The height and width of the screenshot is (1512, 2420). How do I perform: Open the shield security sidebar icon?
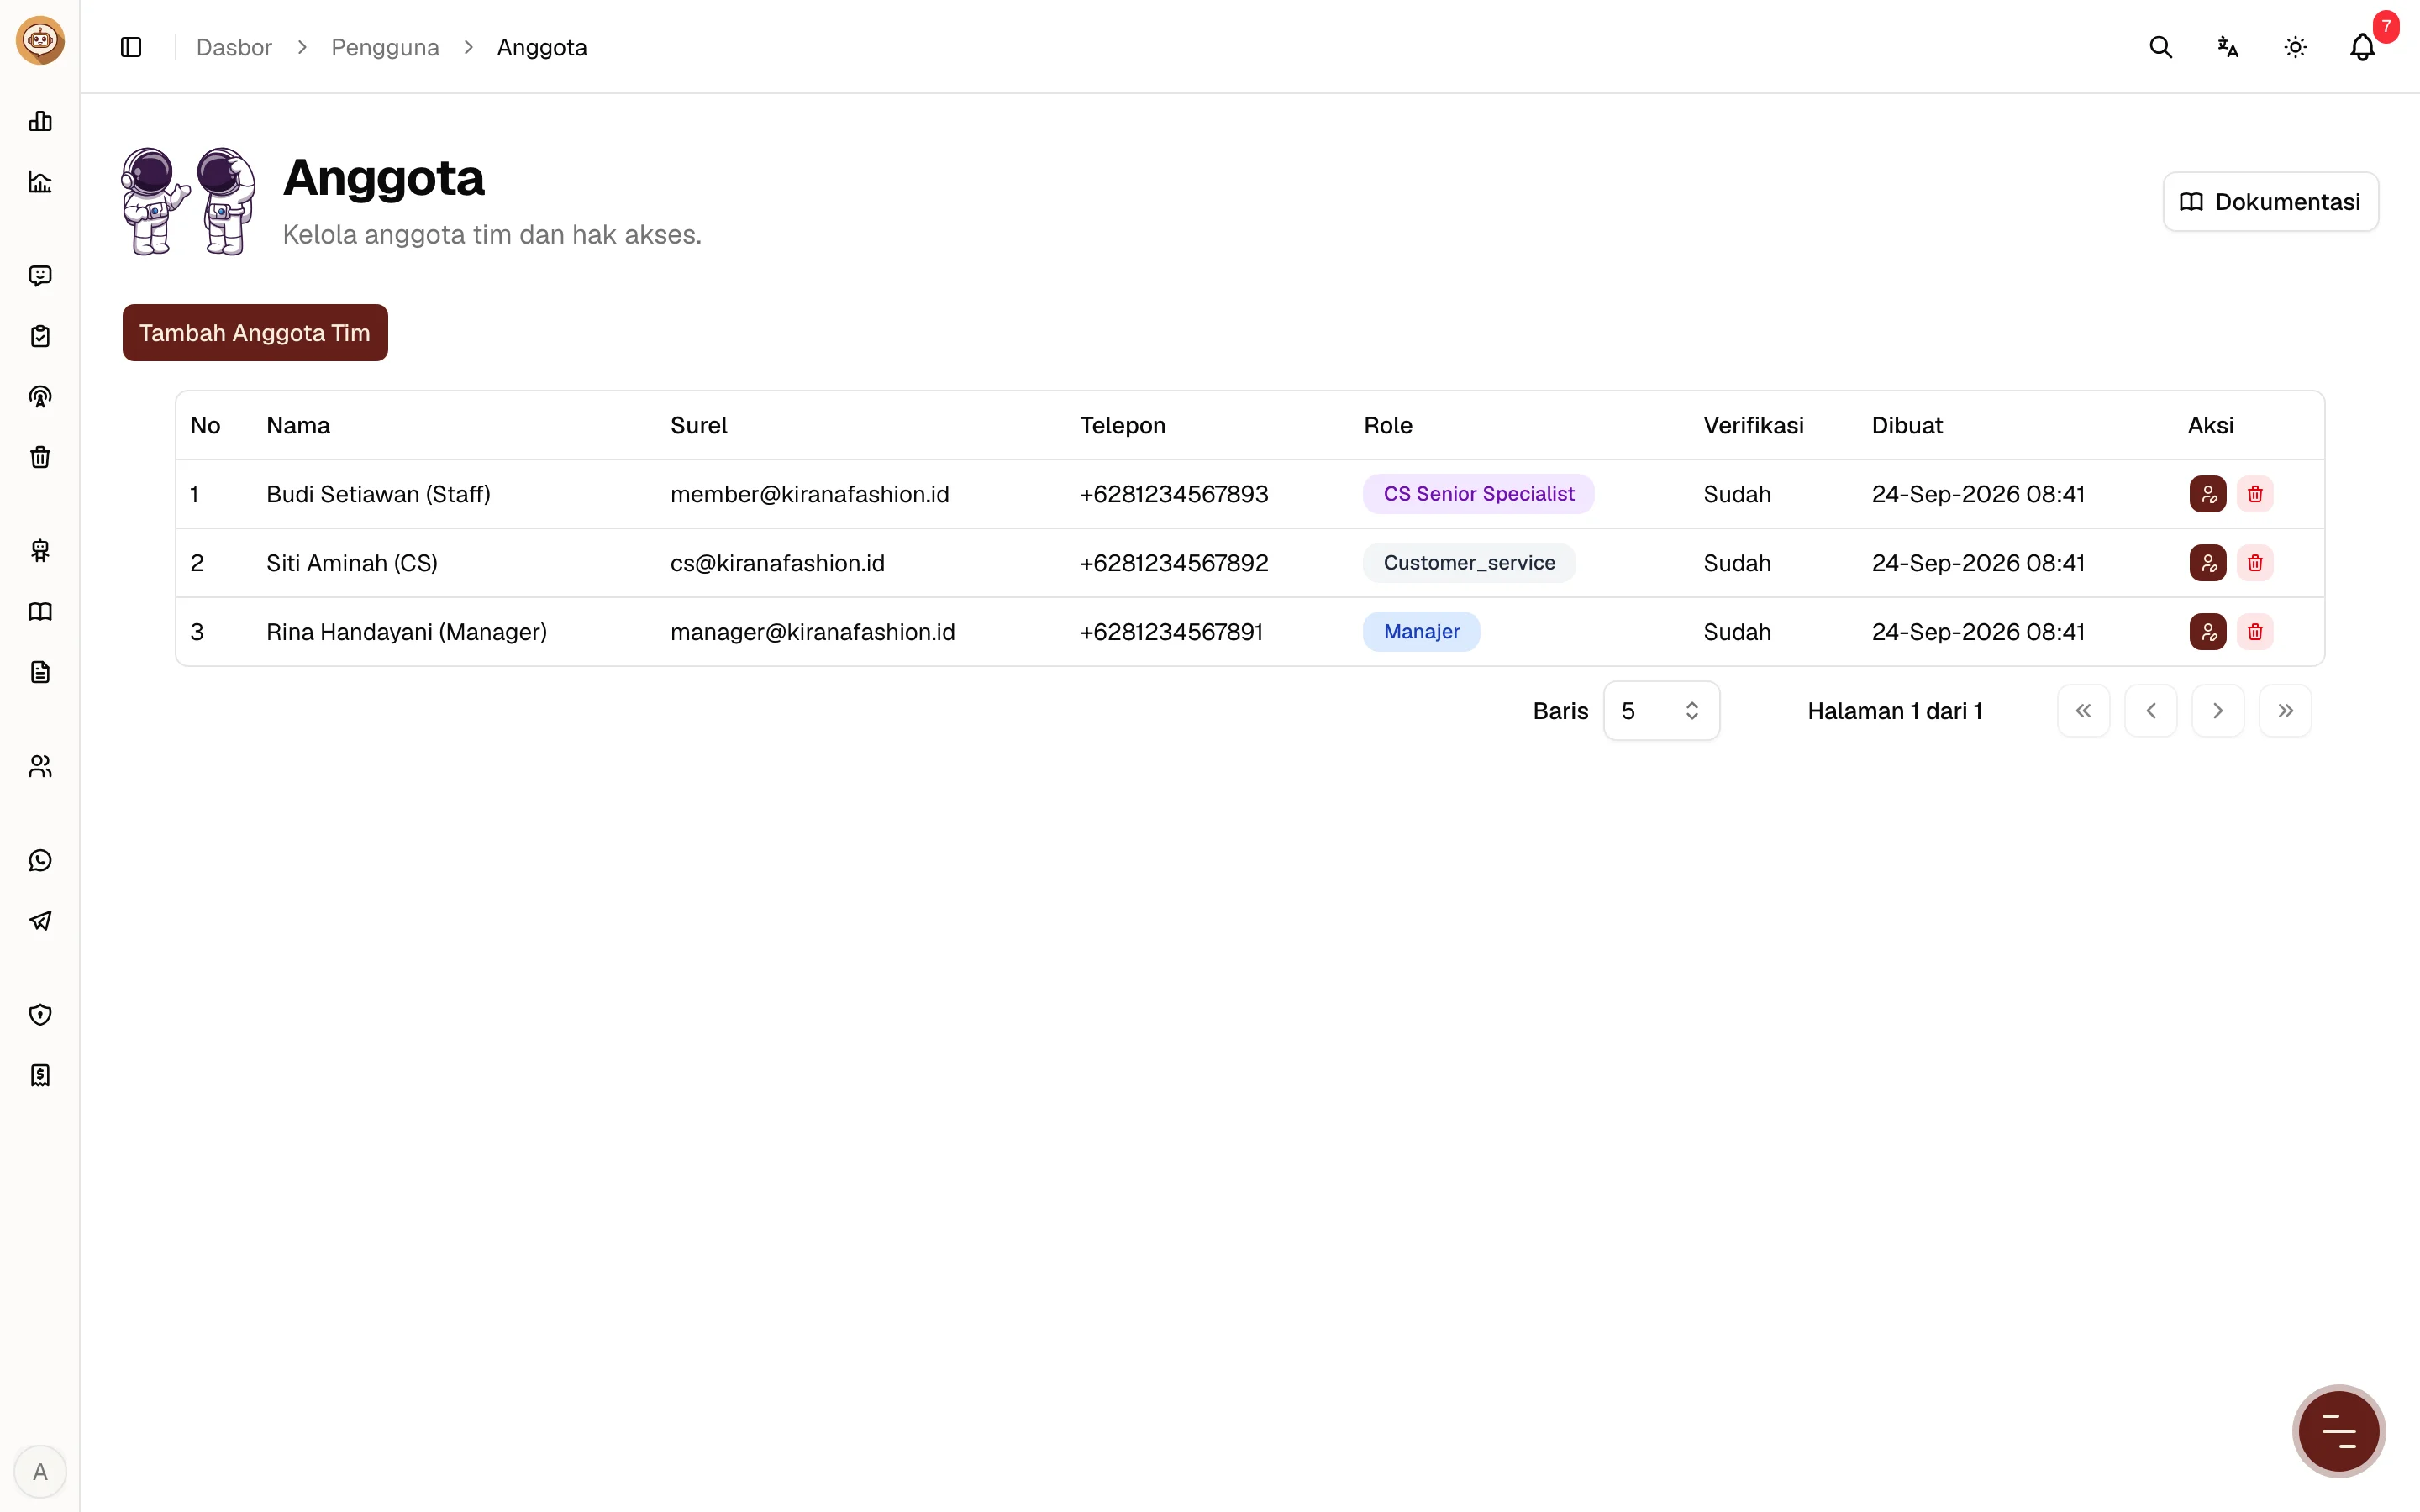(x=40, y=1015)
